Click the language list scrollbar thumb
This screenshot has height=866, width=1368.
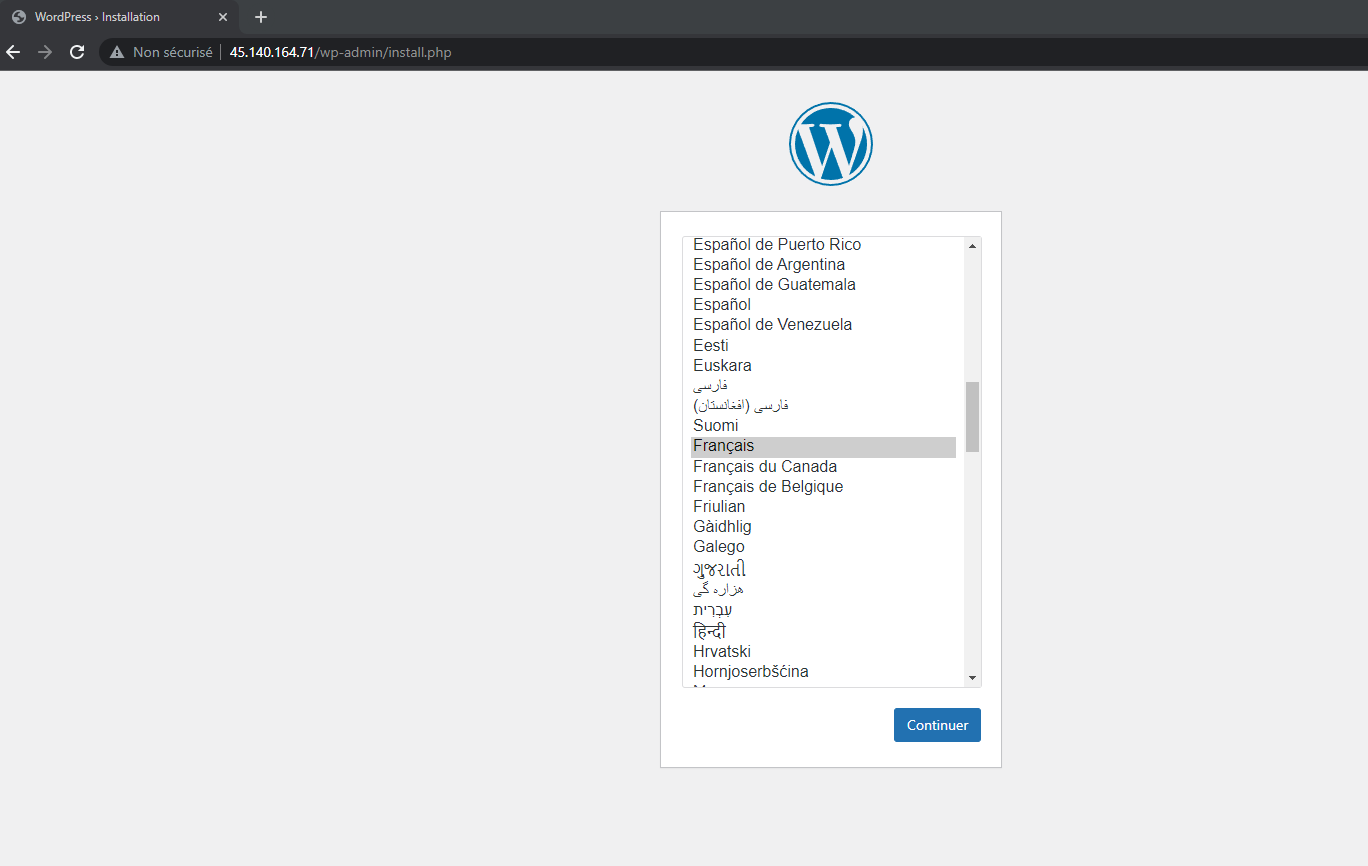pyautogui.click(x=972, y=416)
